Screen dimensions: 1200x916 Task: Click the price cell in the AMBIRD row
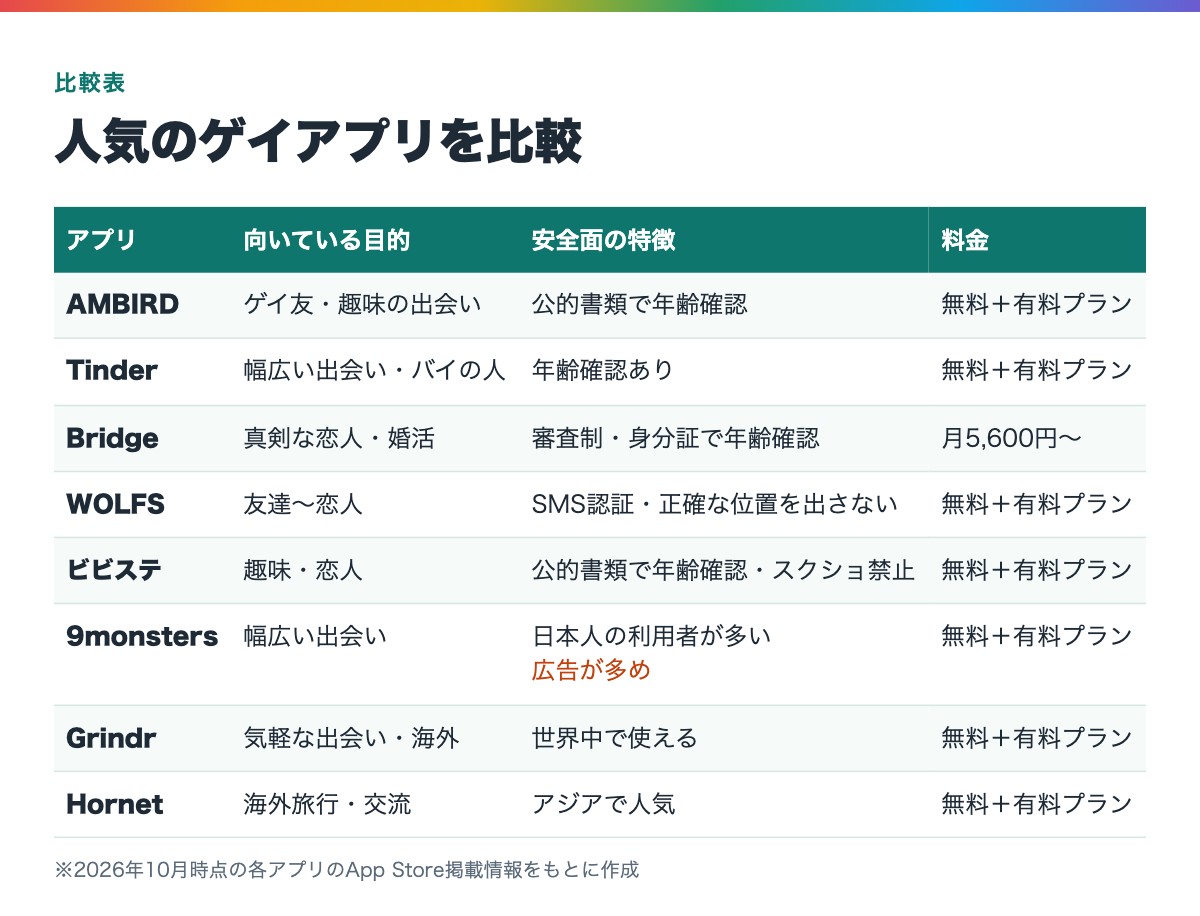1037,305
